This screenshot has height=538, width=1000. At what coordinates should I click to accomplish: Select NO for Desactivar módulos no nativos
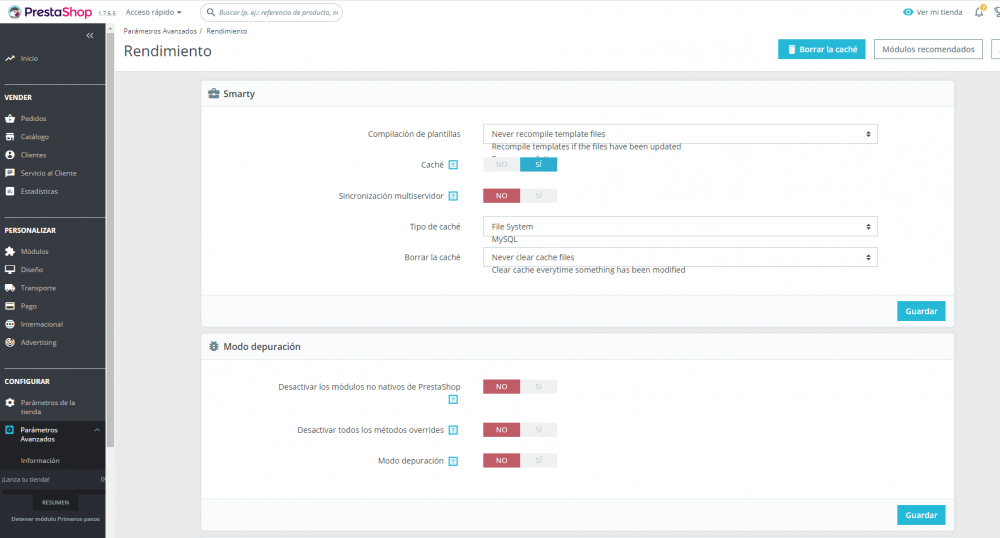(x=501, y=386)
